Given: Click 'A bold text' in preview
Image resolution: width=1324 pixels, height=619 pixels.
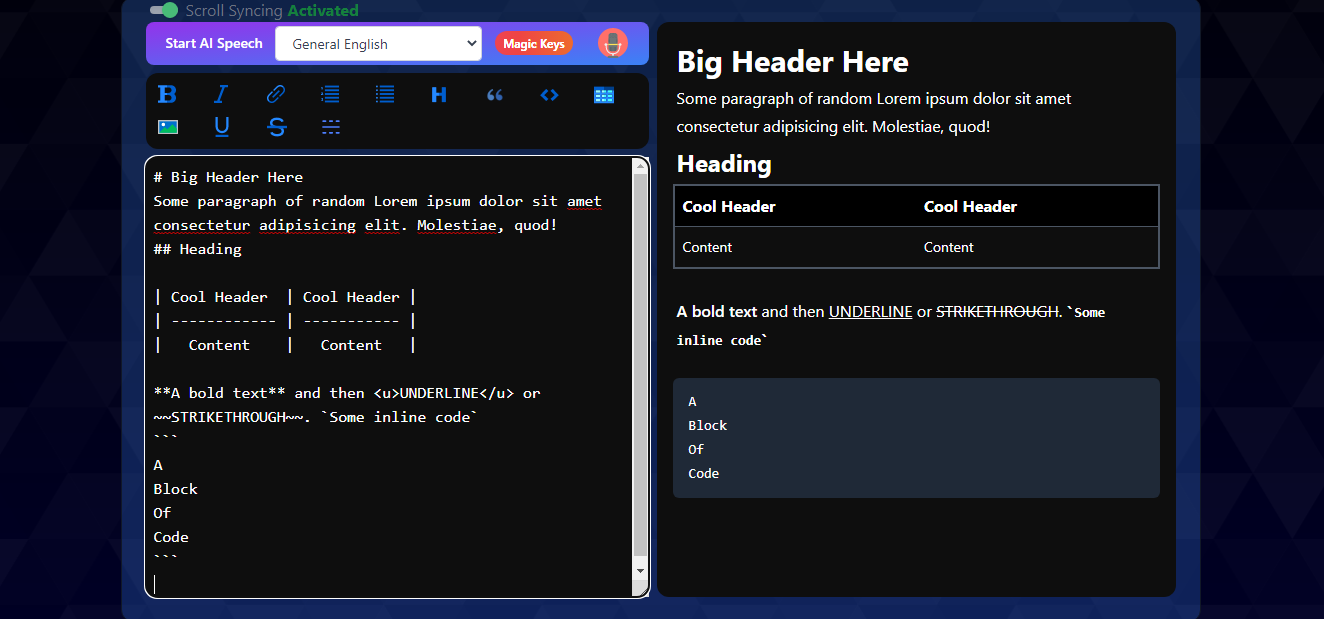Looking at the screenshot, I should tap(717, 312).
